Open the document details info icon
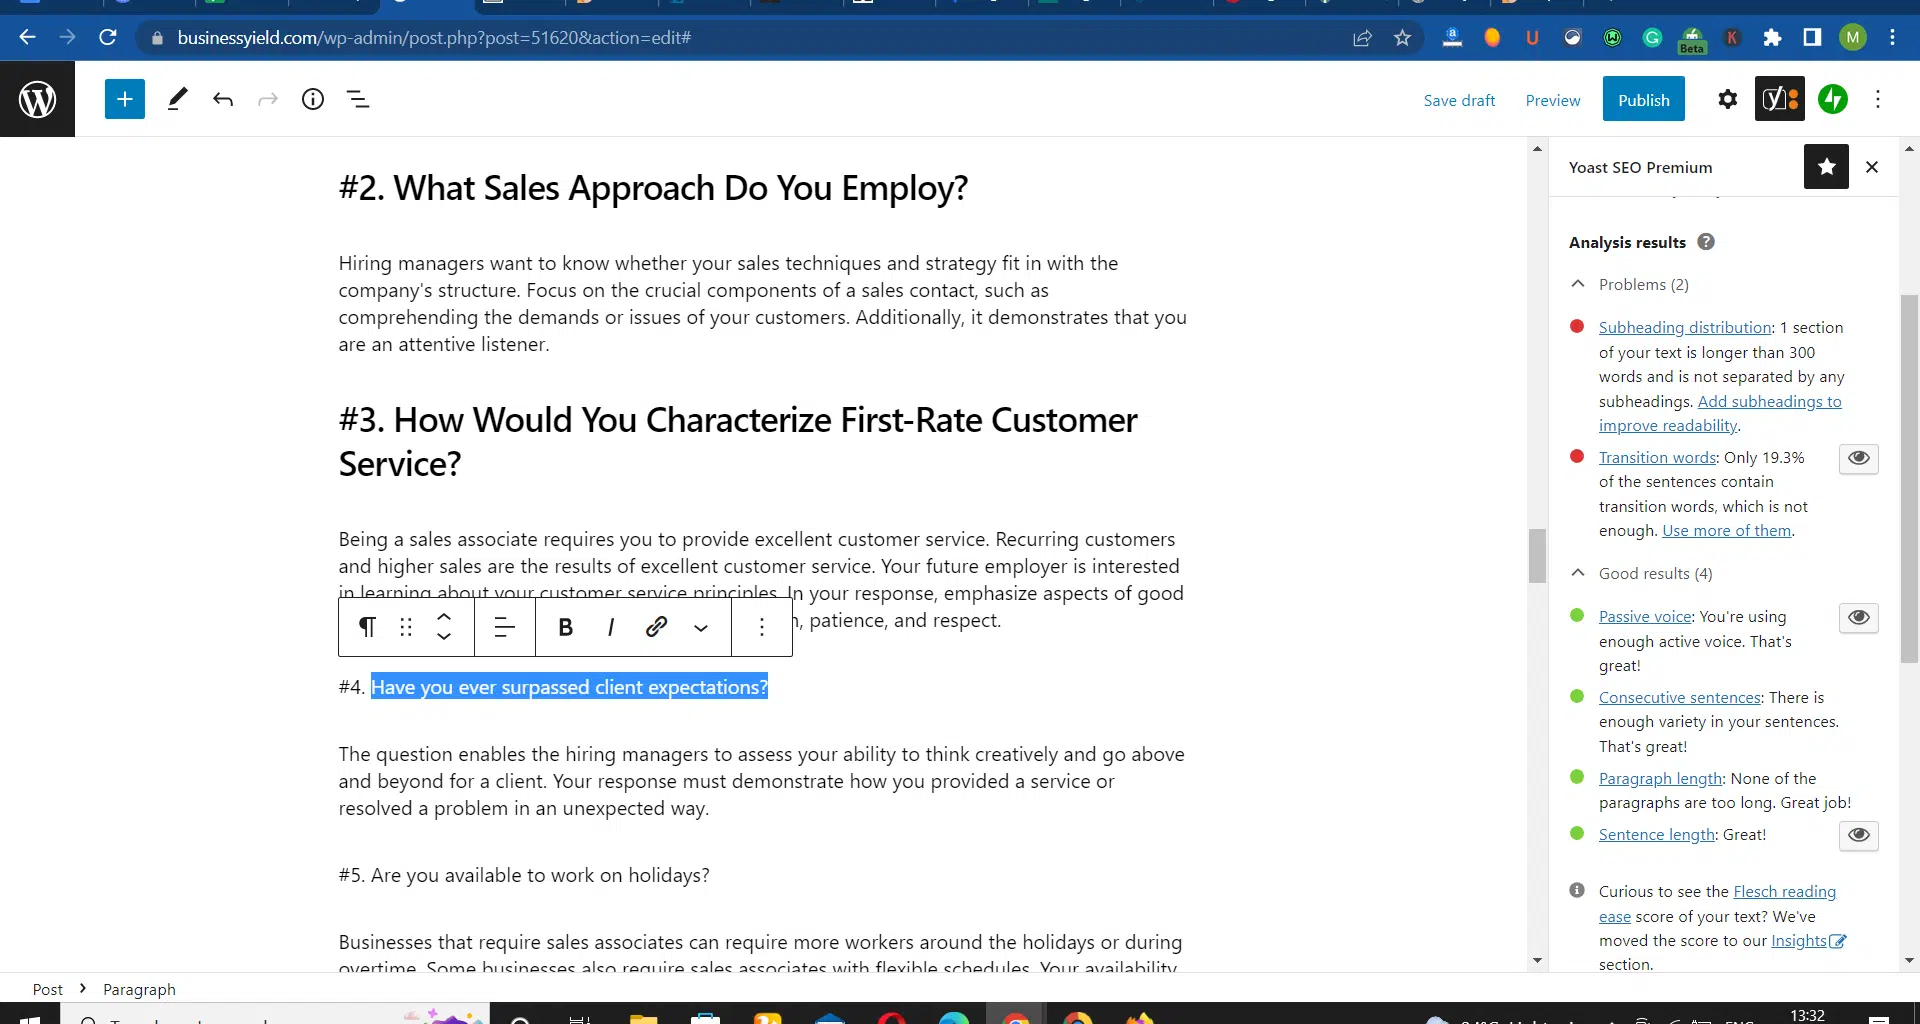Screen dimensions: 1920x1024 click(x=313, y=99)
